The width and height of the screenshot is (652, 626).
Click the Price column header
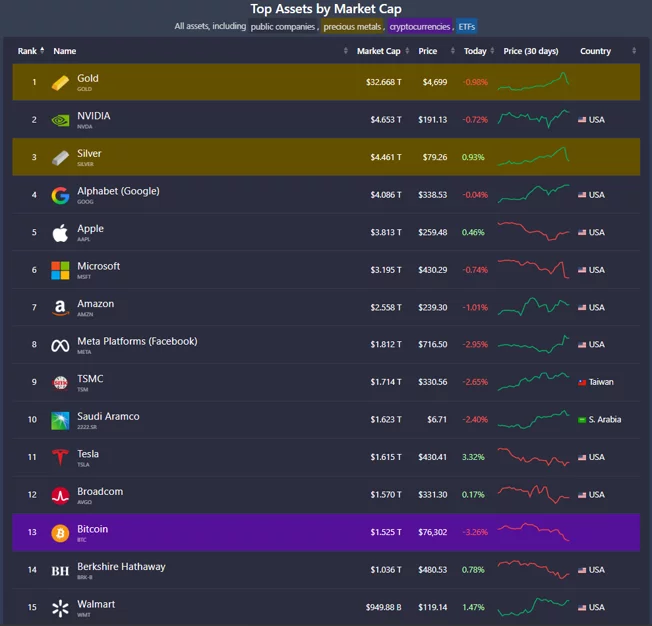pos(427,51)
